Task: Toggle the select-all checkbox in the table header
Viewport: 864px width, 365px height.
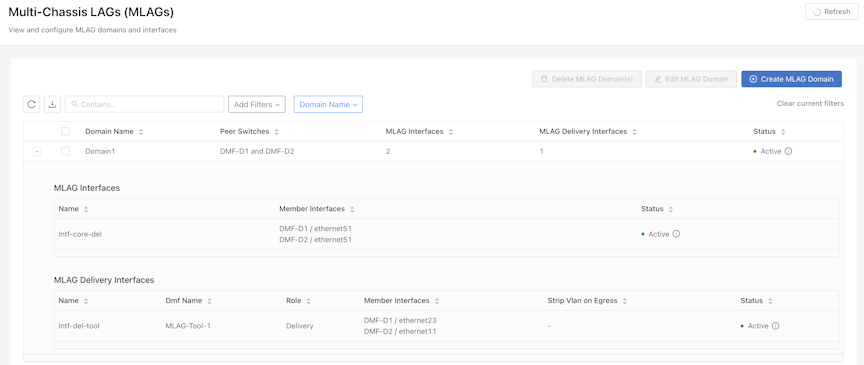Action: click(x=66, y=132)
